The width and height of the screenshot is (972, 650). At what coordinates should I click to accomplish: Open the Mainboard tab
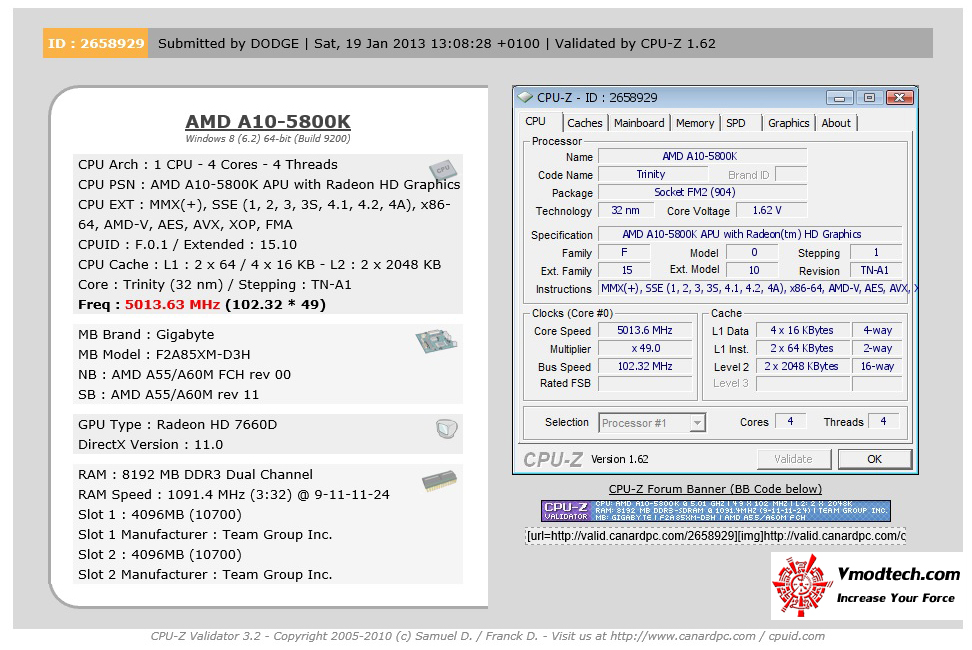639,123
